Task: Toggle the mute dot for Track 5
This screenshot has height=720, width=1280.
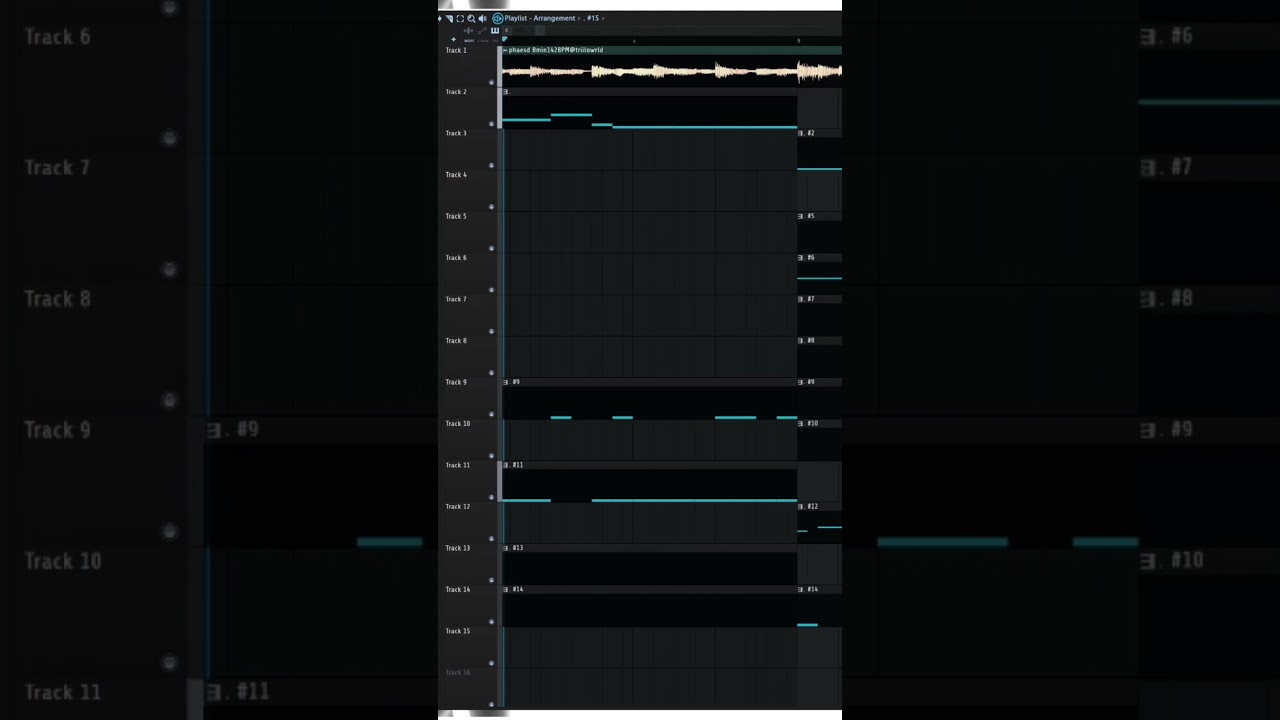Action: pyautogui.click(x=491, y=249)
